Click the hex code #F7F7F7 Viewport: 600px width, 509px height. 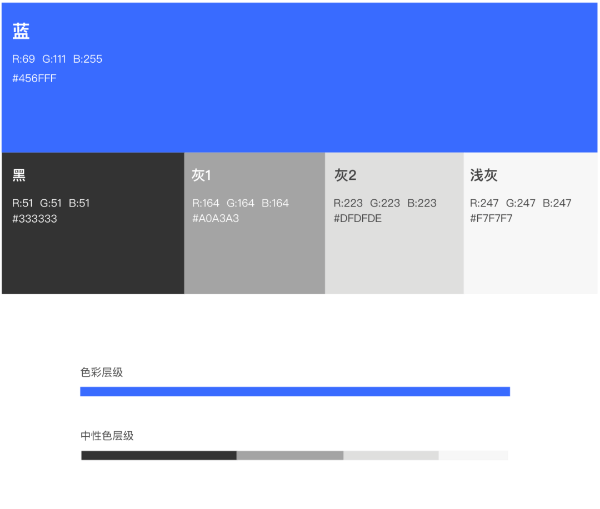tap(491, 219)
